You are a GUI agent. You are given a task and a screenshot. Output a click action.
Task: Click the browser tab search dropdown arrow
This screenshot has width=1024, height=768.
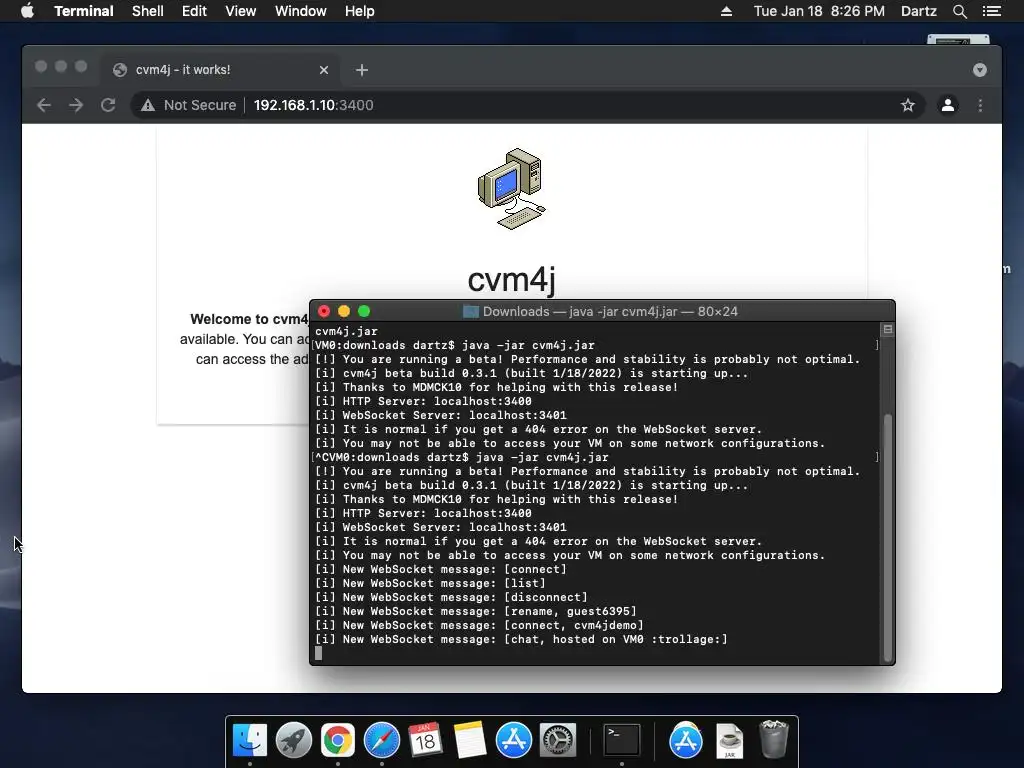click(979, 70)
